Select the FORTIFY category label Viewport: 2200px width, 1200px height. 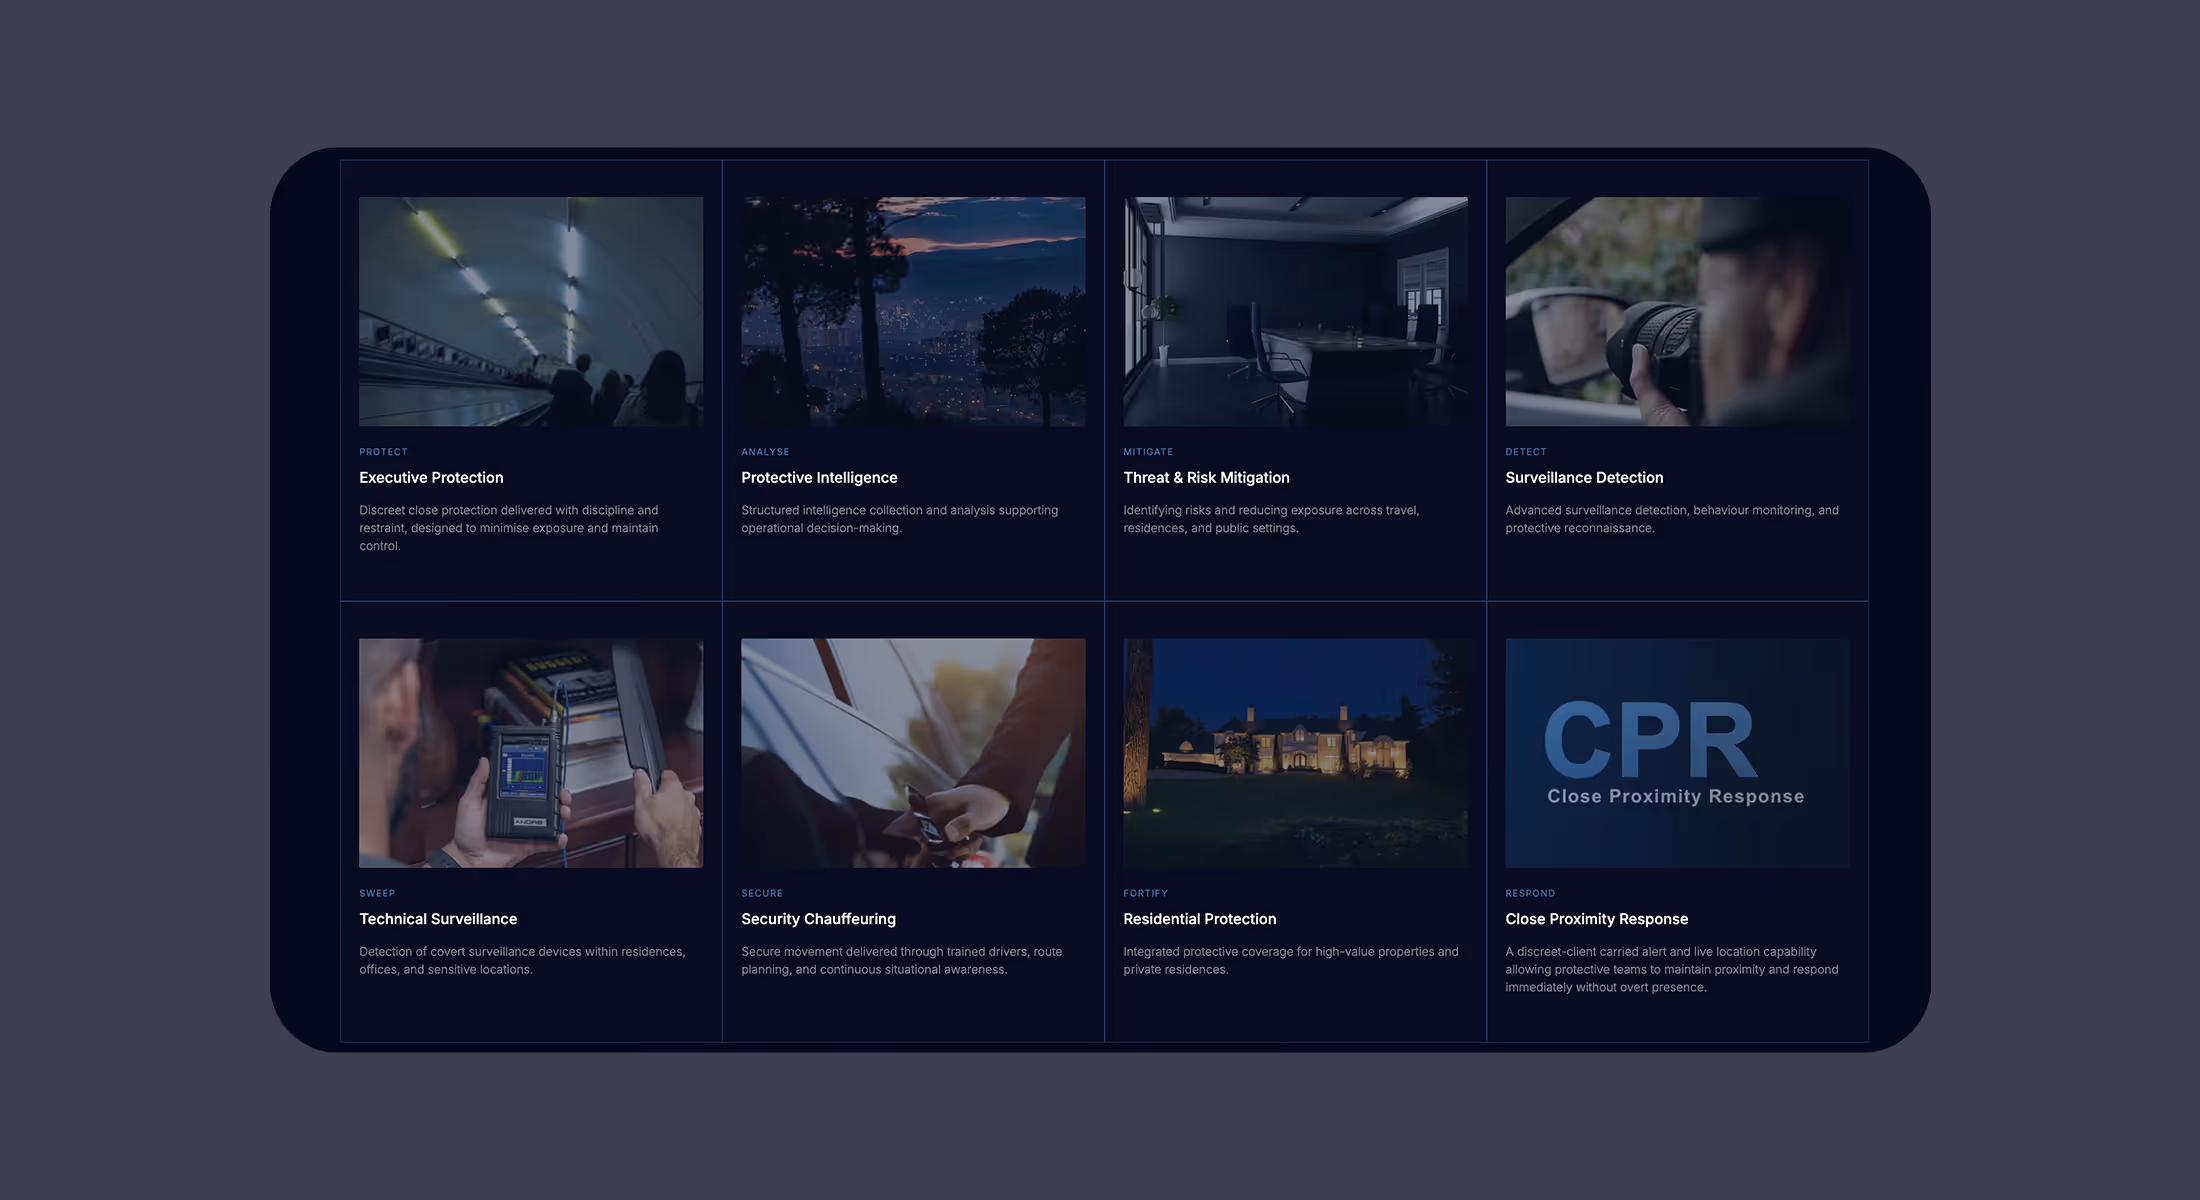tap(1145, 893)
